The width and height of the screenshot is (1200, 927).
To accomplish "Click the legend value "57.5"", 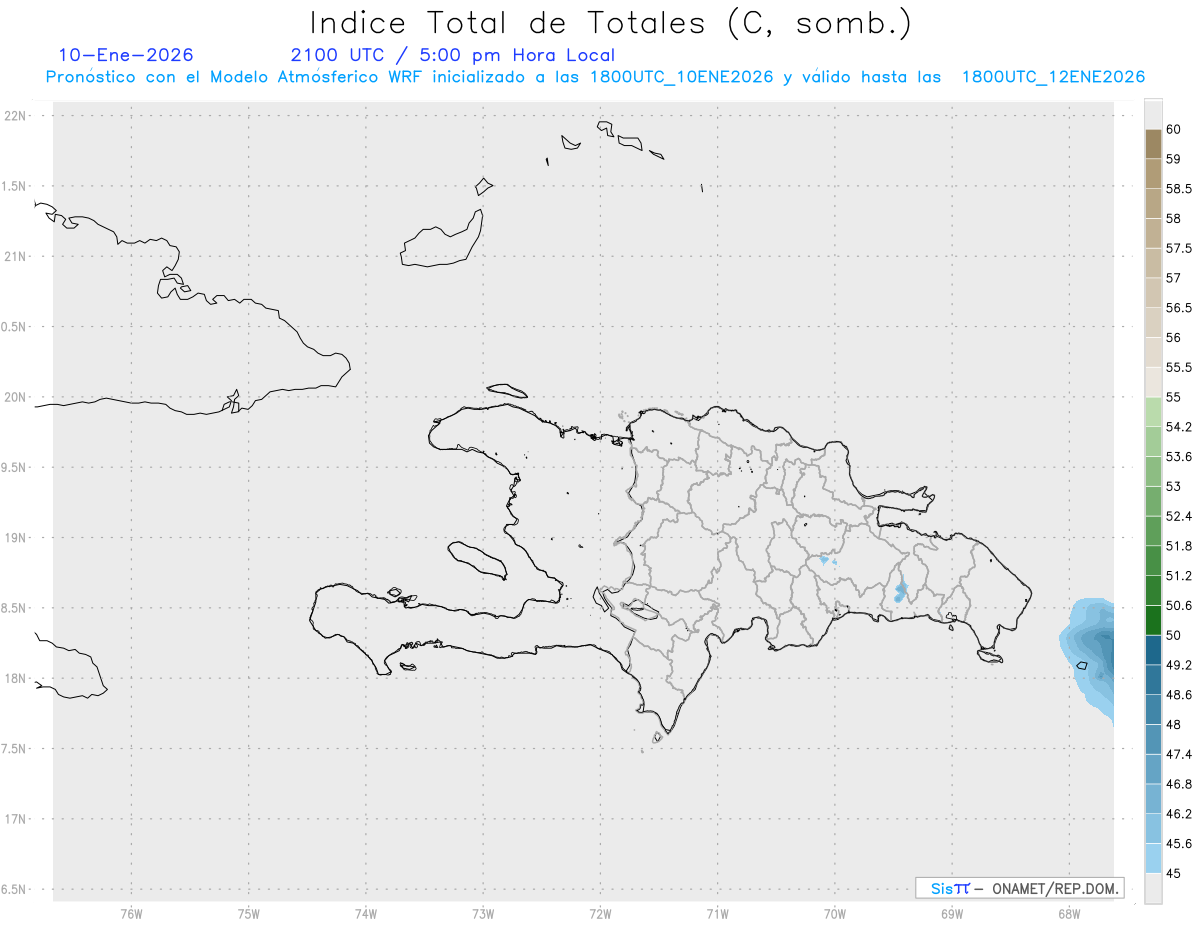I will [x=1179, y=248].
